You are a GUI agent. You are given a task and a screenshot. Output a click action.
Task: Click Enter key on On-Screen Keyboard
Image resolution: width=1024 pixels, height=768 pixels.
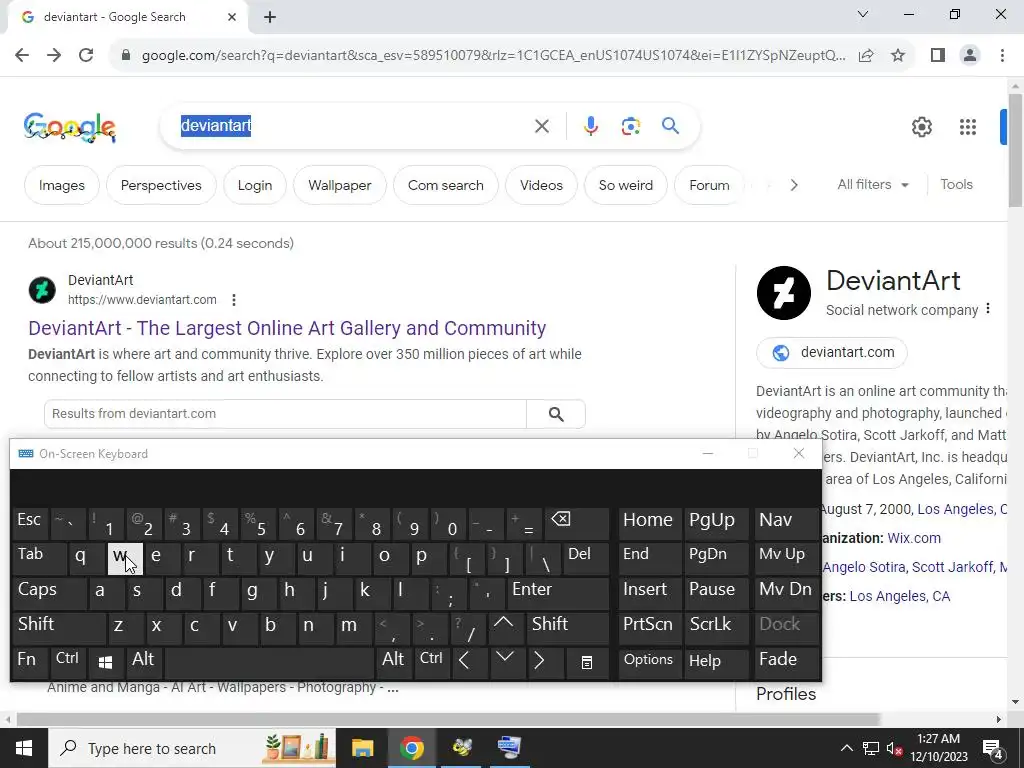pyautogui.click(x=558, y=593)
